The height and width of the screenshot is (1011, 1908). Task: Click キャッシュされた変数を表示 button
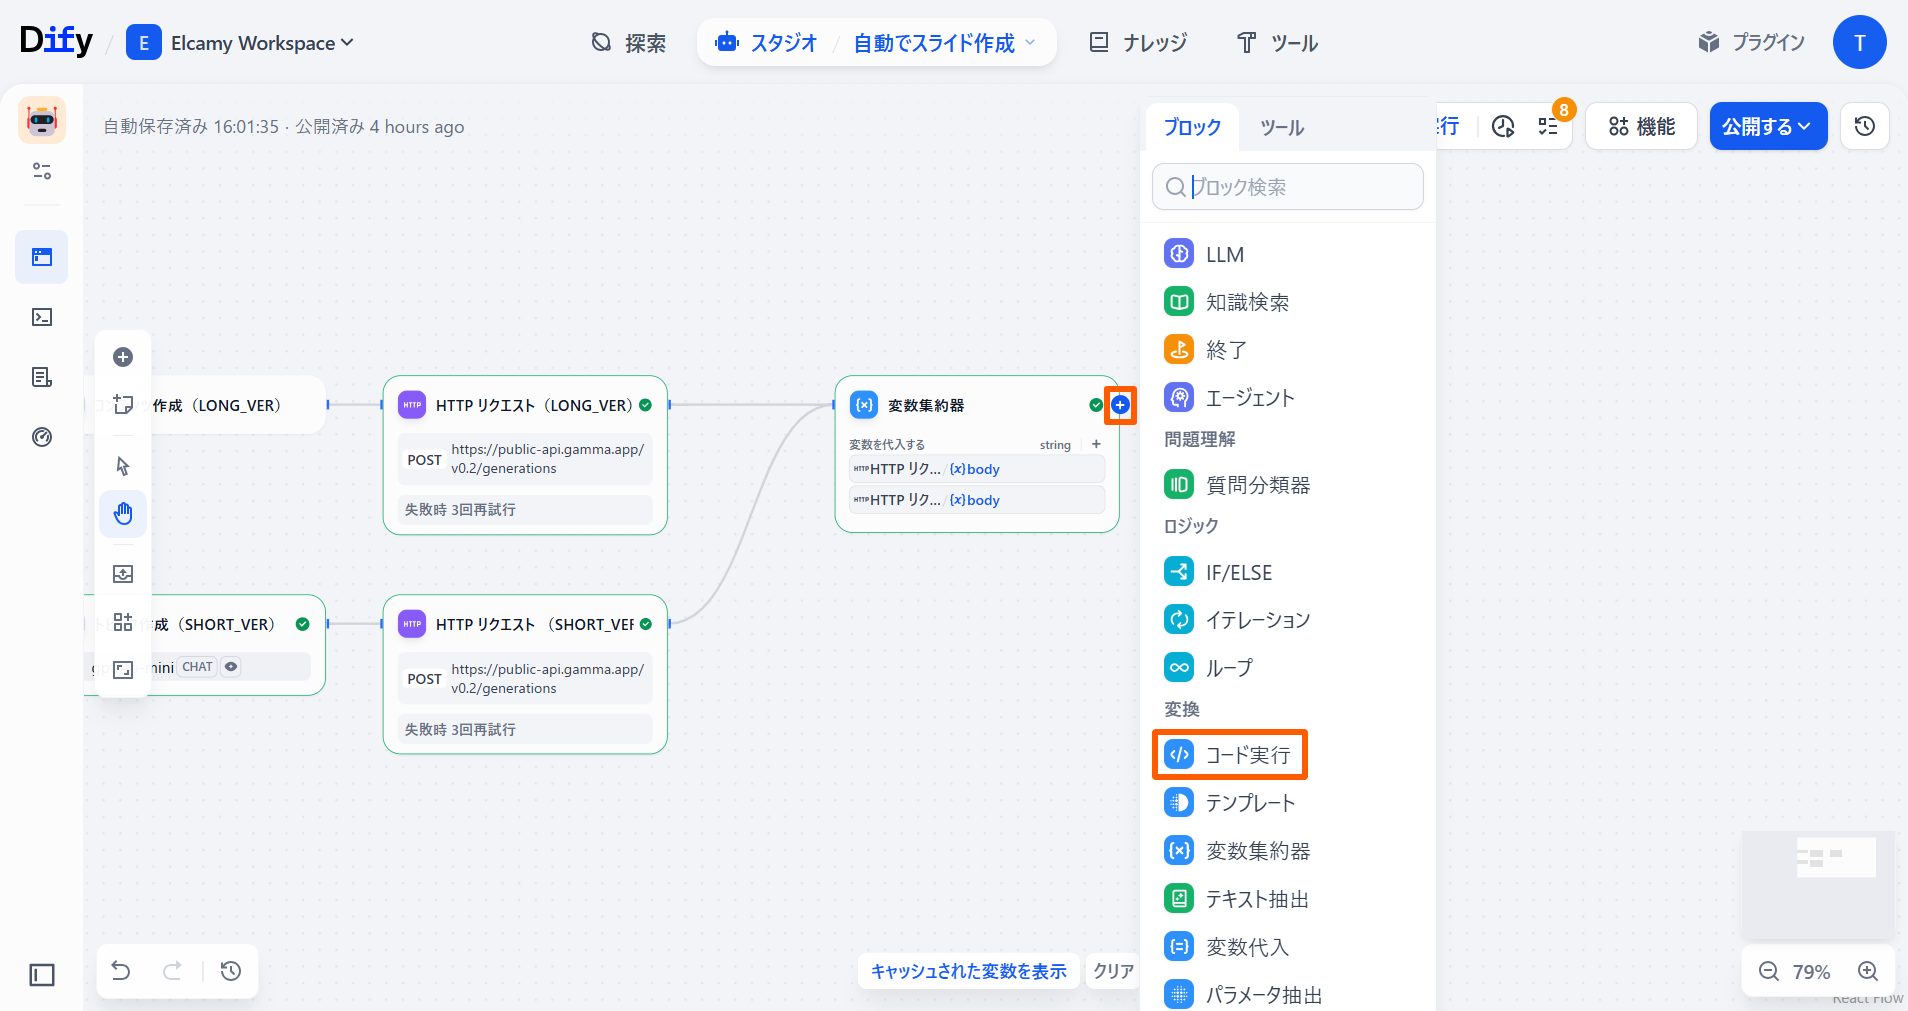coord(968,971)
